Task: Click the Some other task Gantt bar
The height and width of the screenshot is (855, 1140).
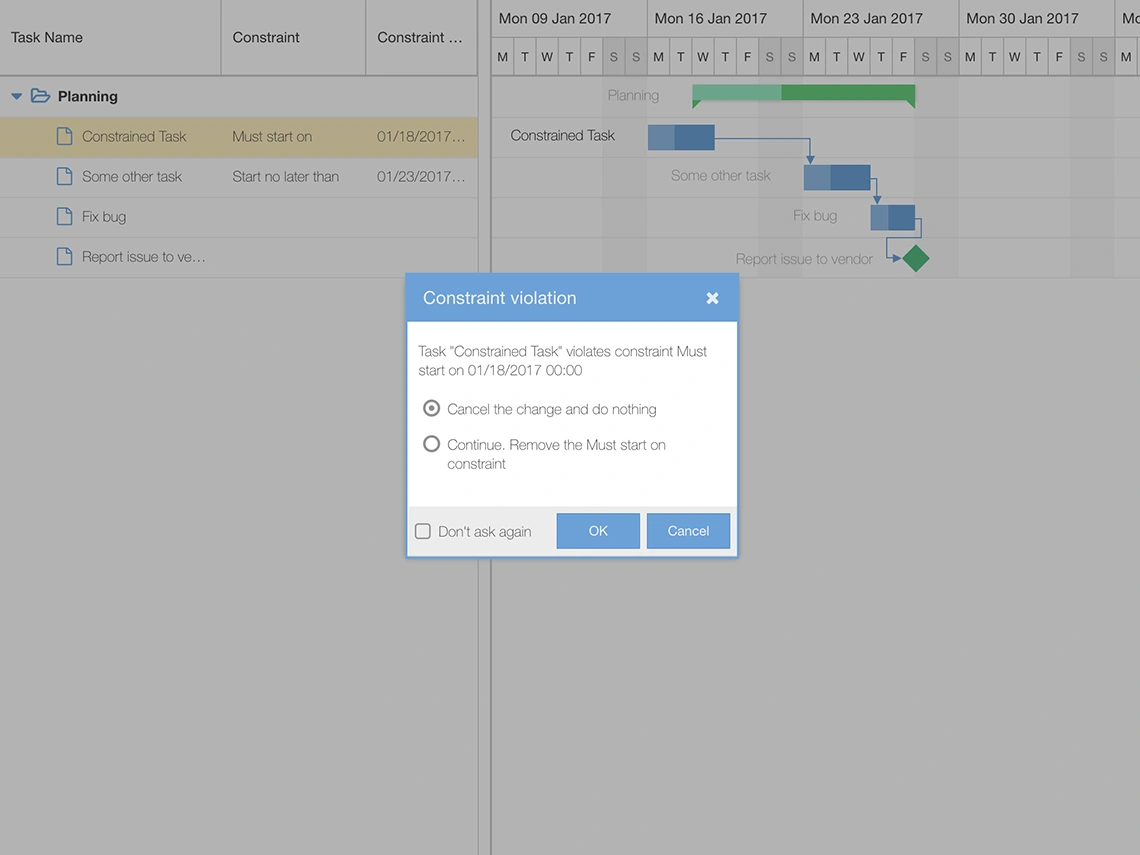Action: pos(837,177)
